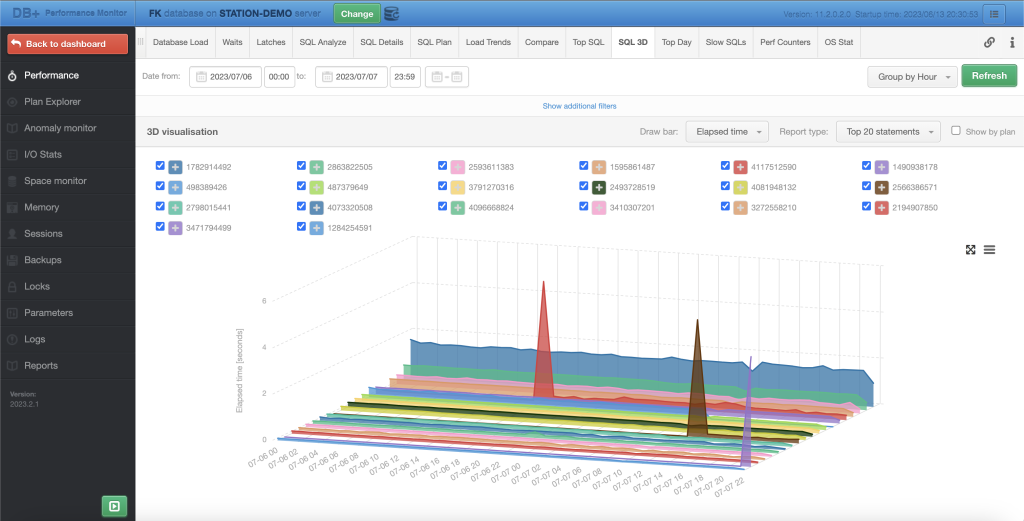Uncheck statement 1782914492 checkbox

pyautogui.click(x=160, y=166)
